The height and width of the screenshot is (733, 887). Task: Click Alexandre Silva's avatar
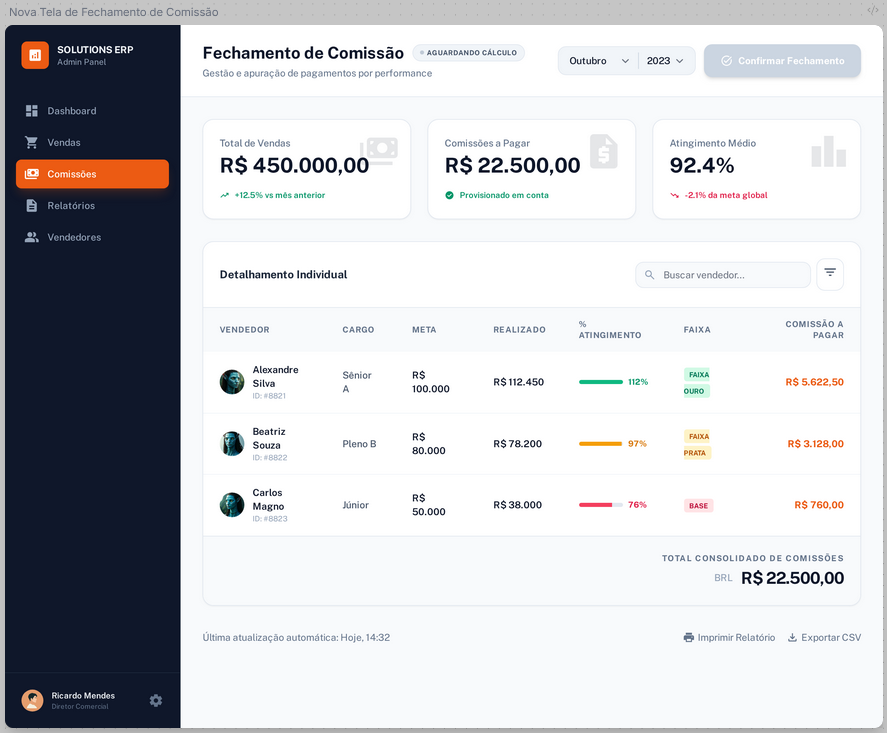(x=232, y=382)
